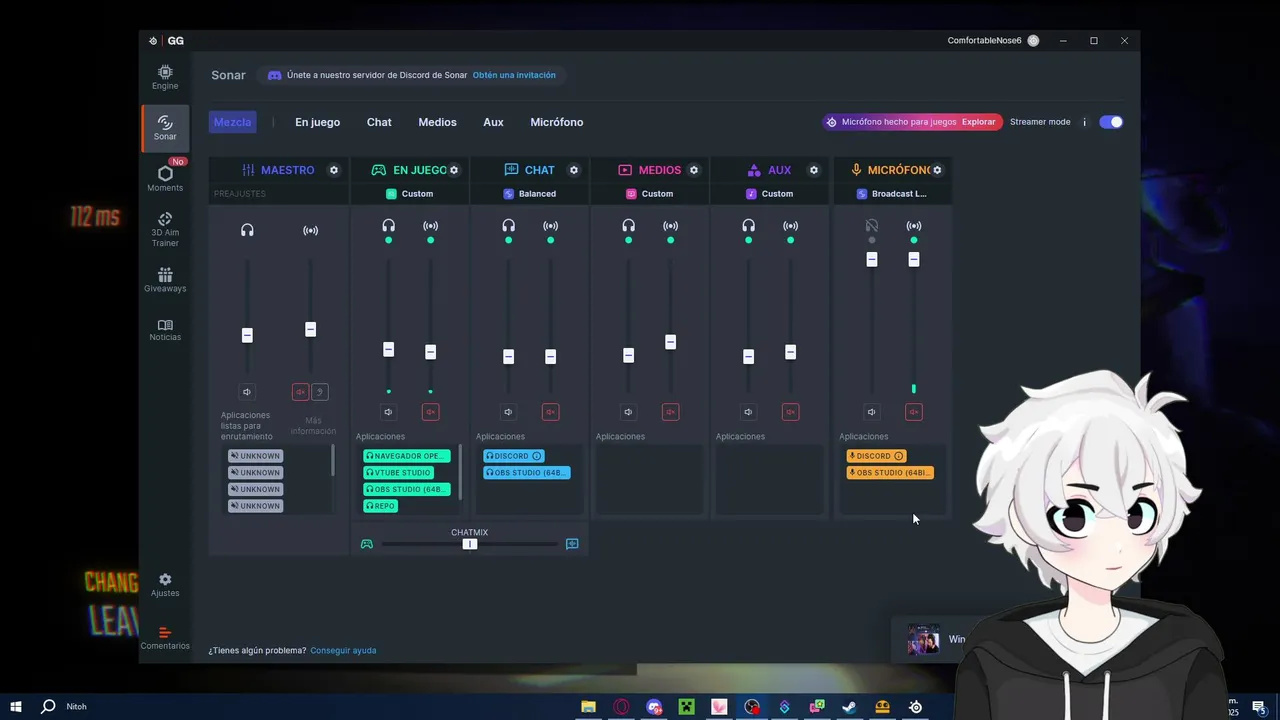This screenshot has width=1280, height=720.
Task: Click Más información under Maestro
Action: pyautogui.click(x=313, y=426)
